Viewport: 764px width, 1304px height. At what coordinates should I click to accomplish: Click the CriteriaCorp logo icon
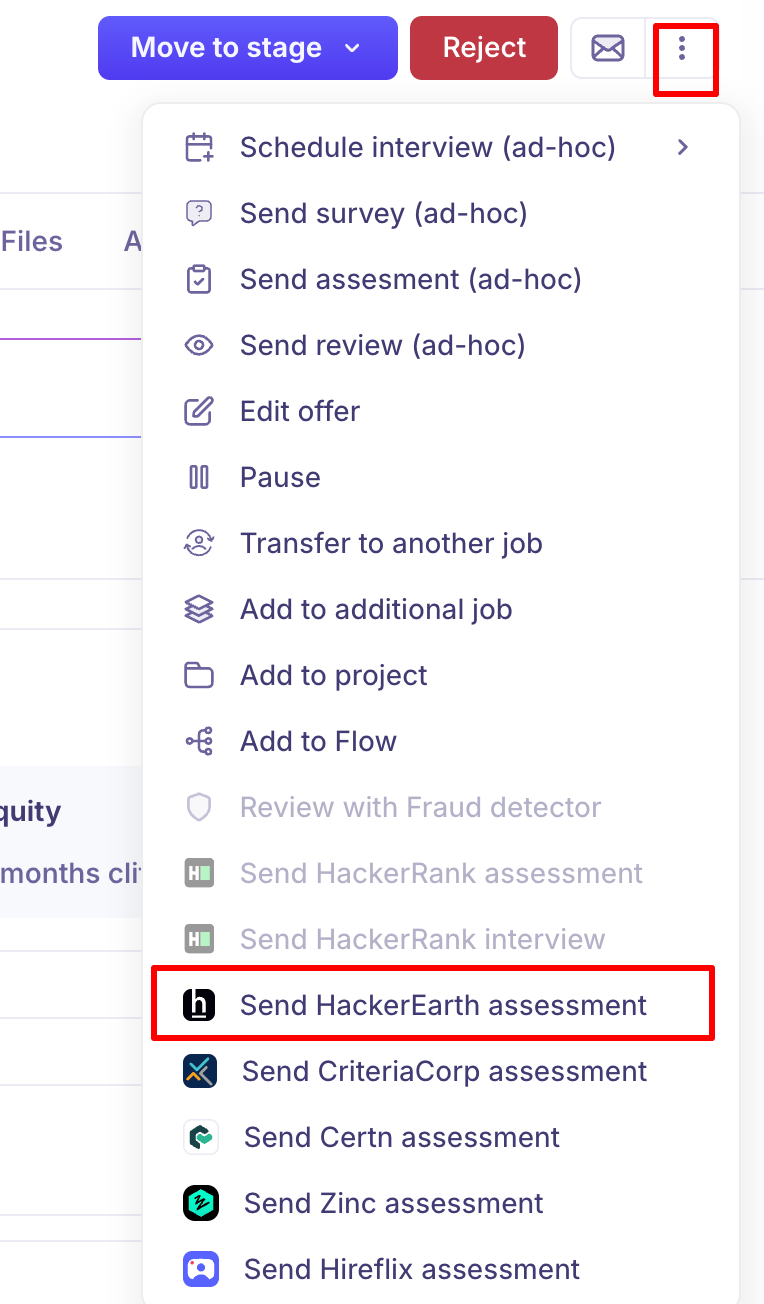coord(200,1071)
